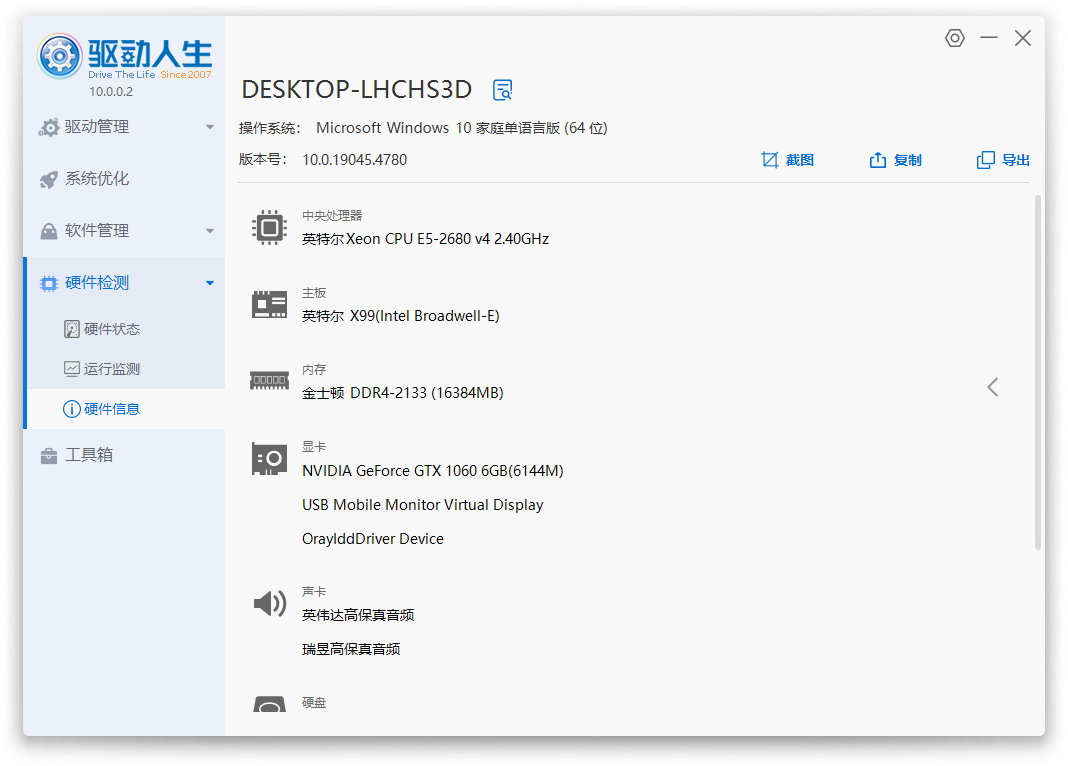Click the 声卡 speaker icon

point(270,603)
